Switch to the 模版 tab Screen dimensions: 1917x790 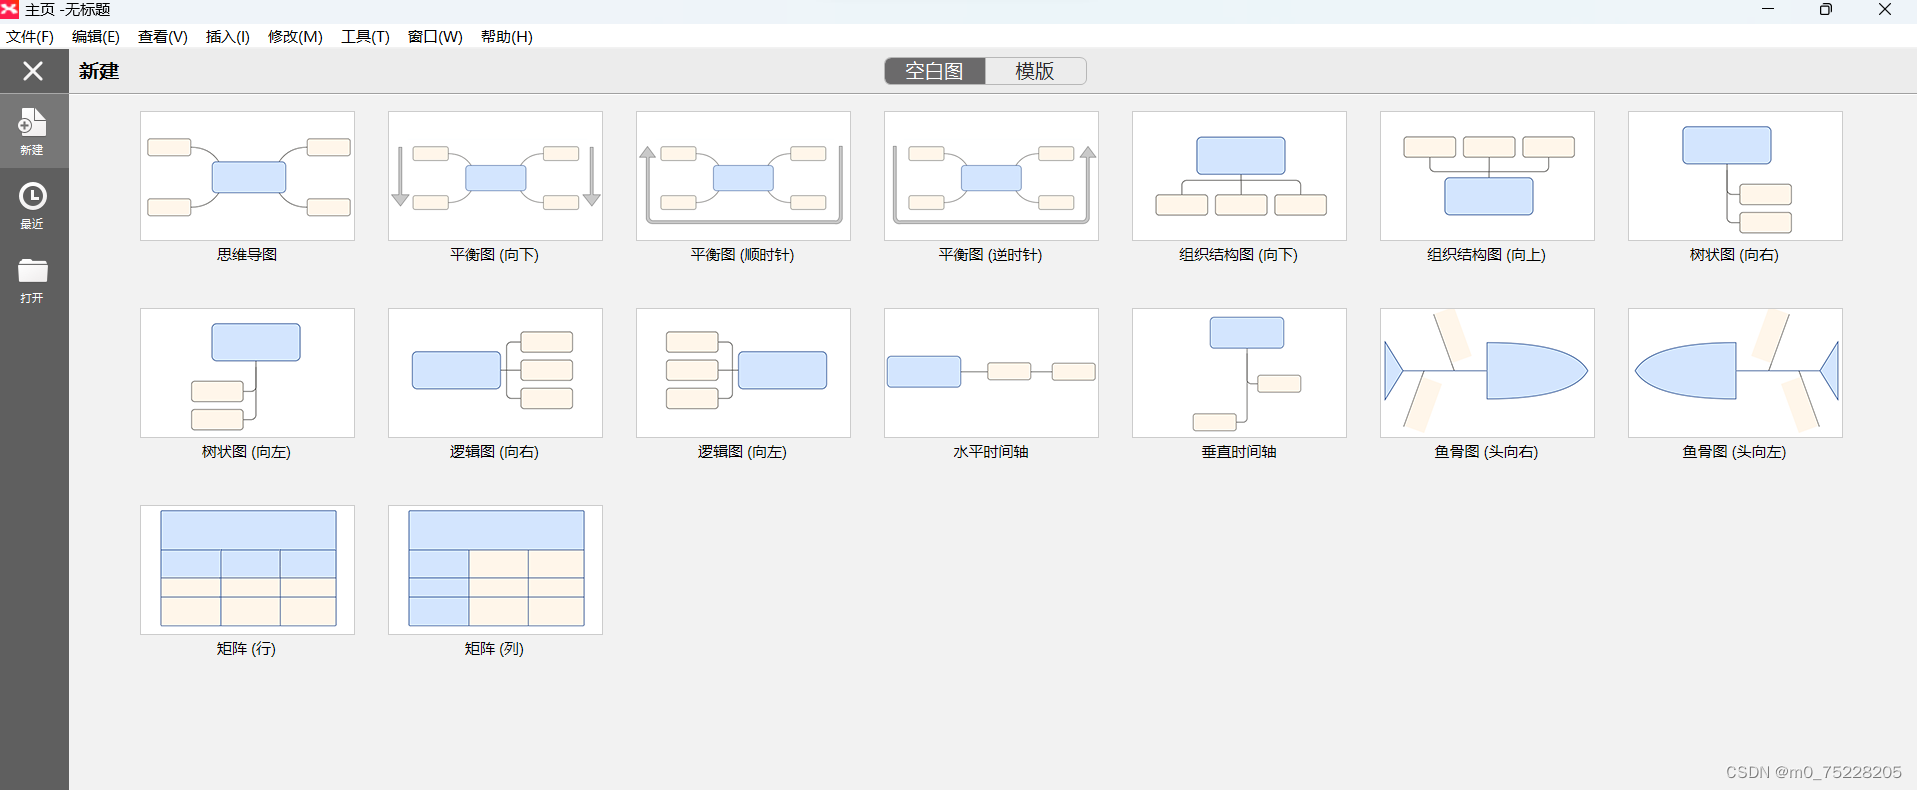click(1035, 71)
